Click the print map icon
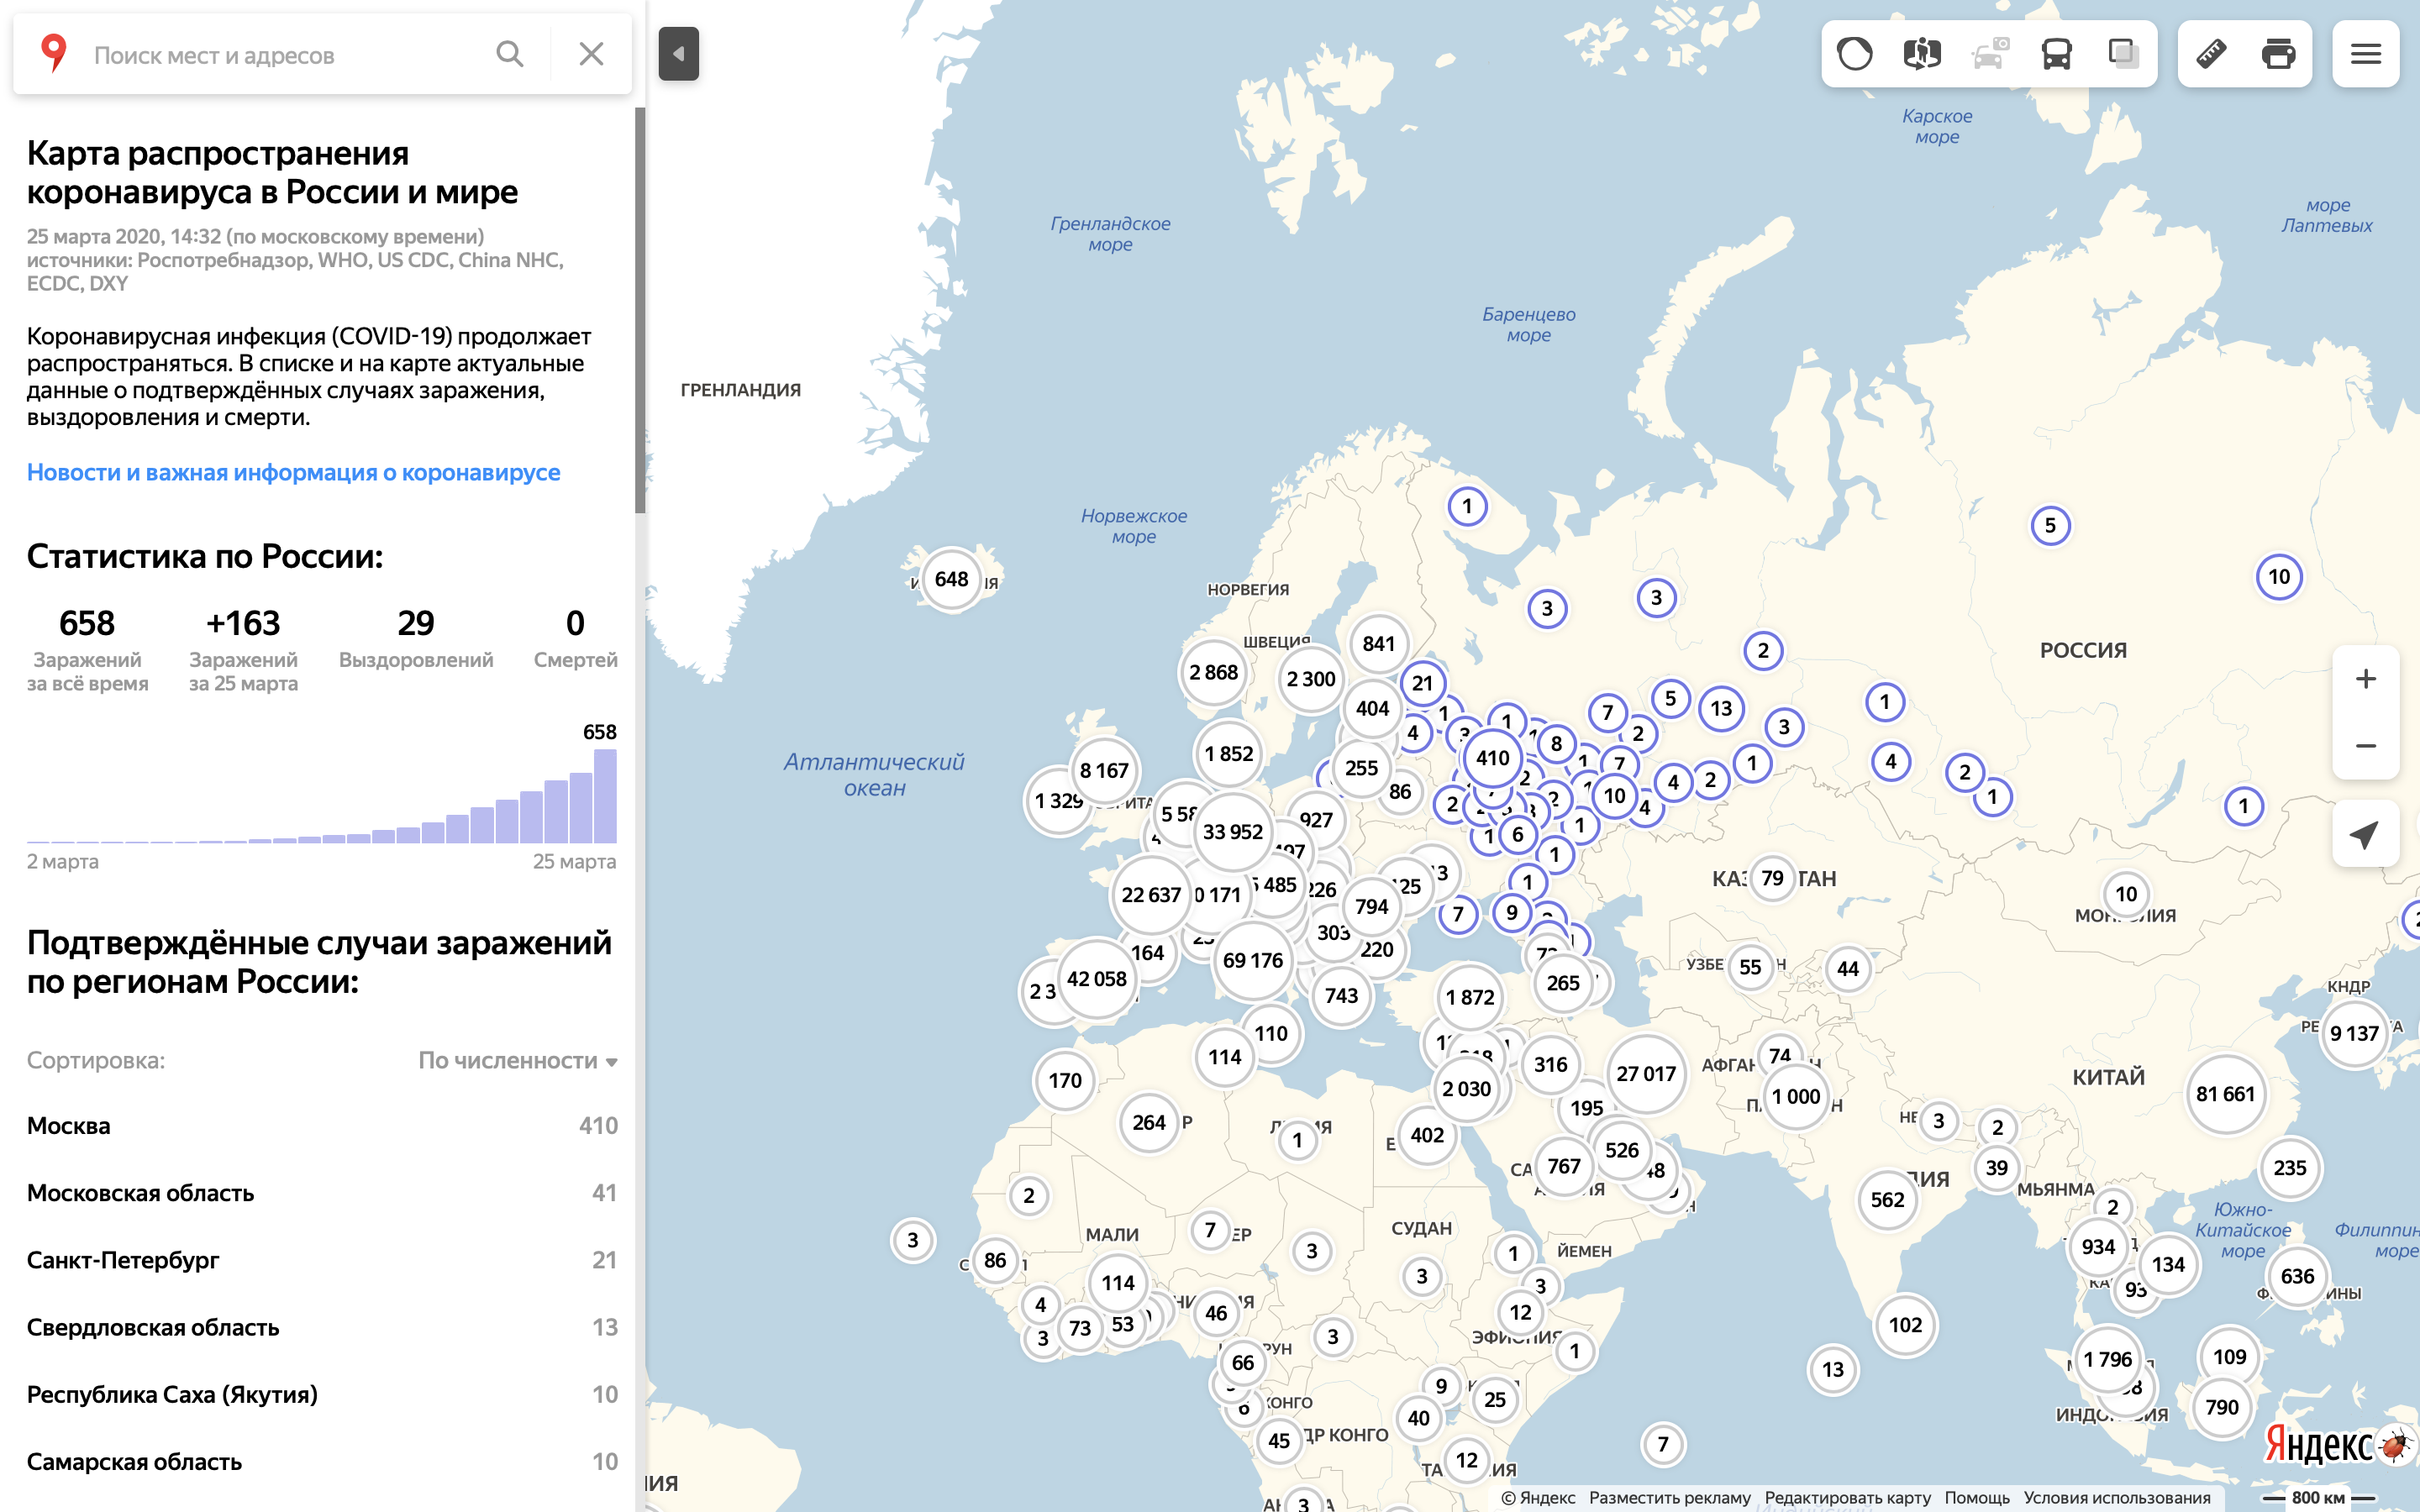This screenshot has height=1512, width=2420. pyautogui.click(x=2278, y=54)
